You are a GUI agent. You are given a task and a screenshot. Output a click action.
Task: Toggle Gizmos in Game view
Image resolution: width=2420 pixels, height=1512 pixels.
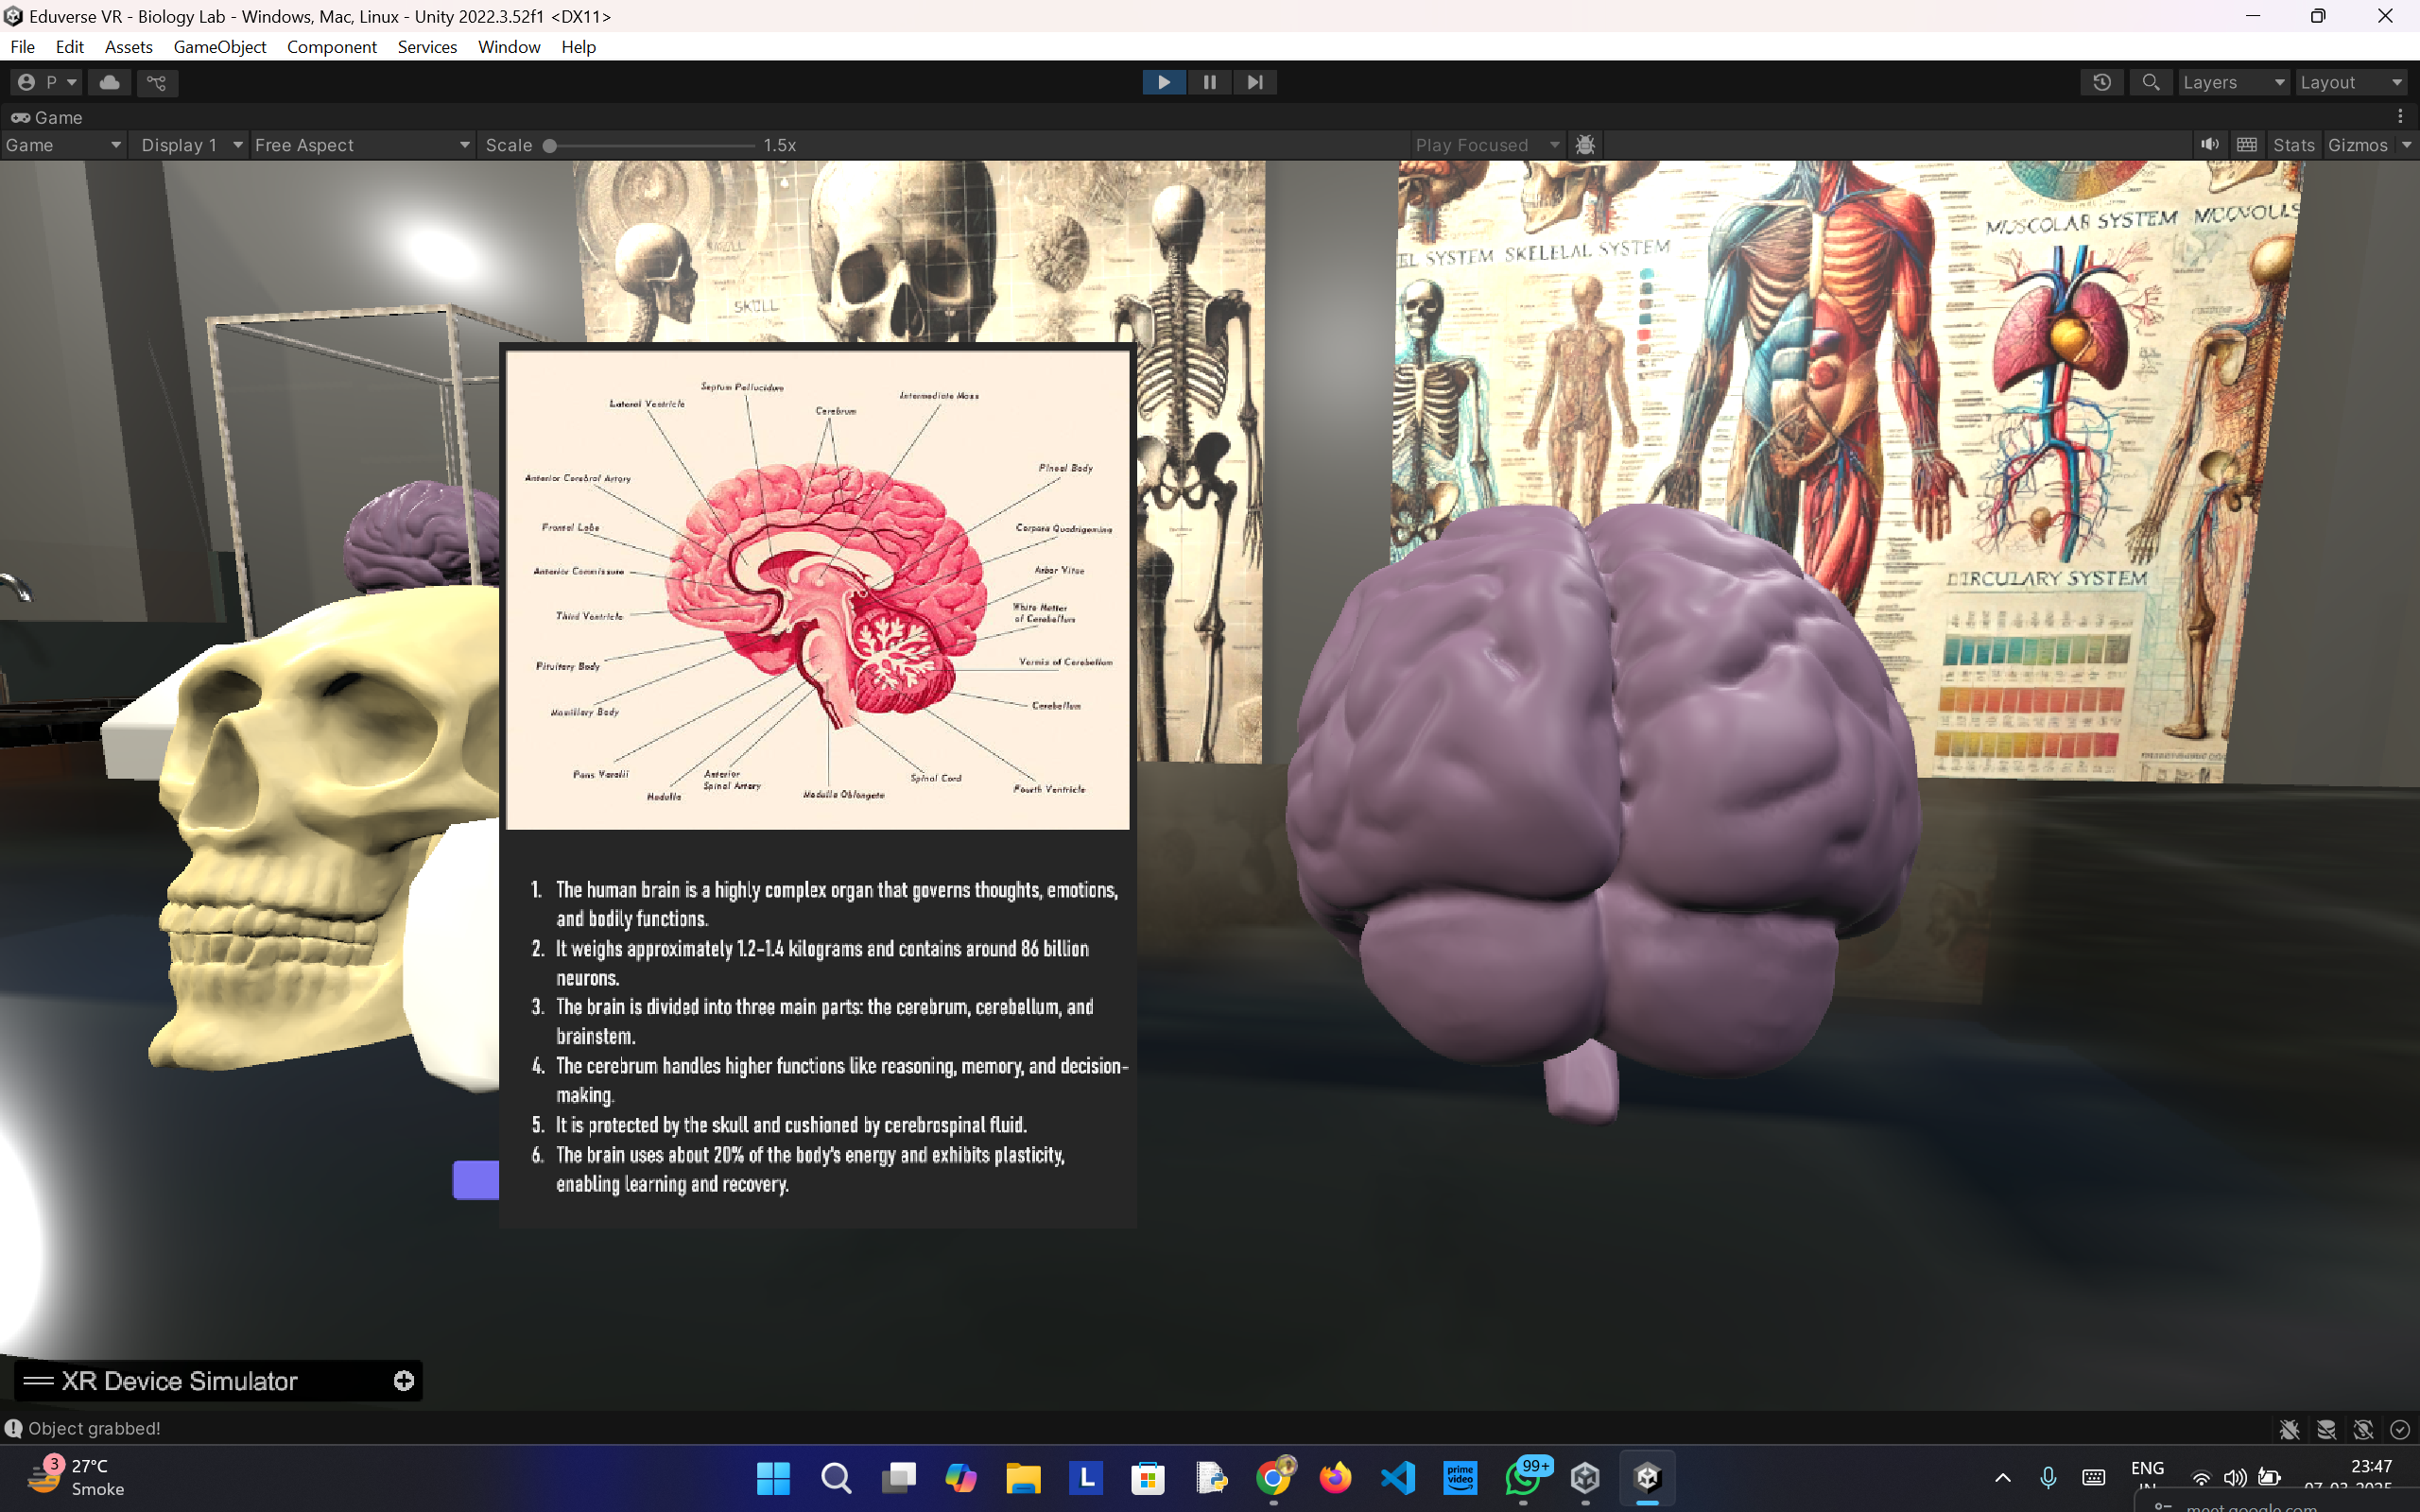[2357, 145]
